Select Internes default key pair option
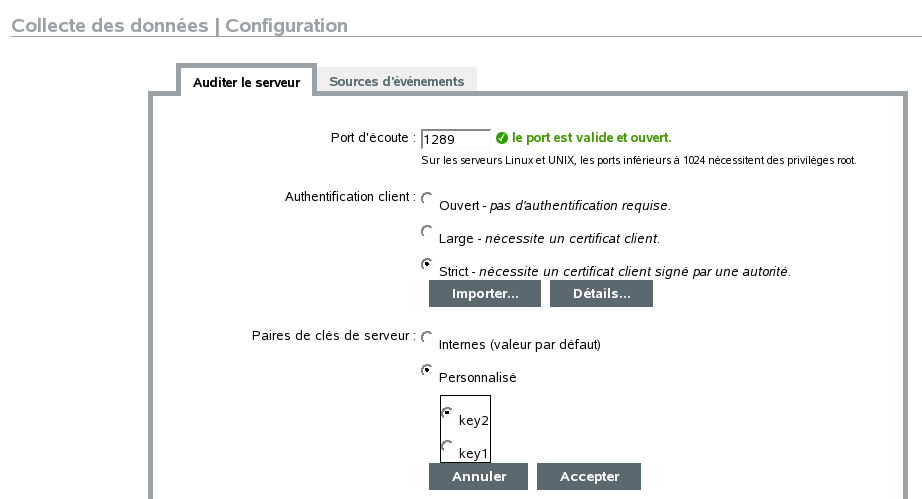The height and width of the screenshot is (499, 922). coord(427,338)
